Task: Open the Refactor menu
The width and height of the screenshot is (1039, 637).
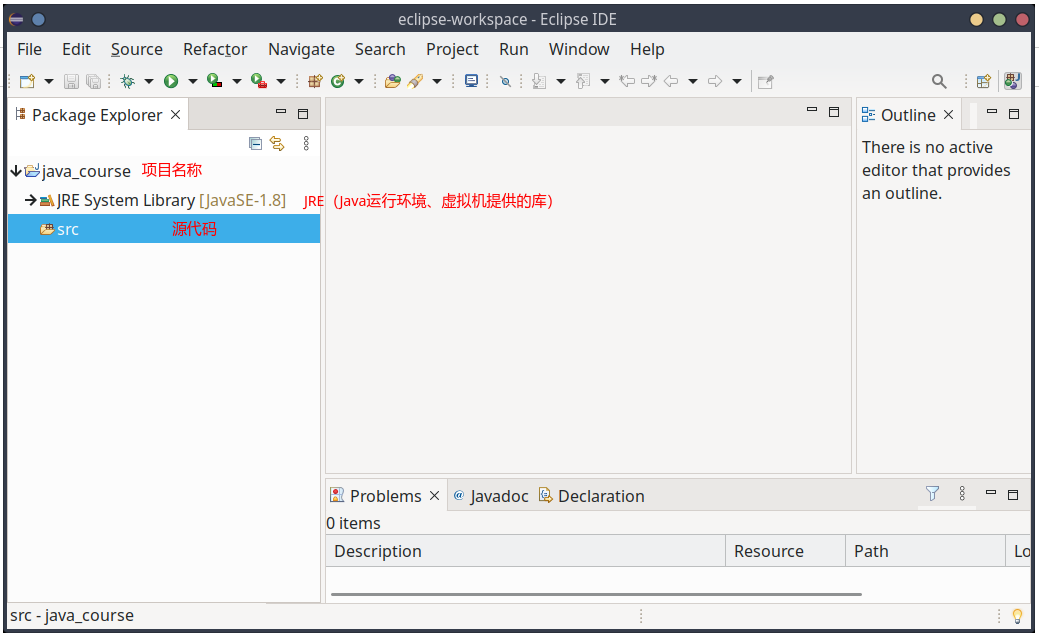Action: pos(214,49)
